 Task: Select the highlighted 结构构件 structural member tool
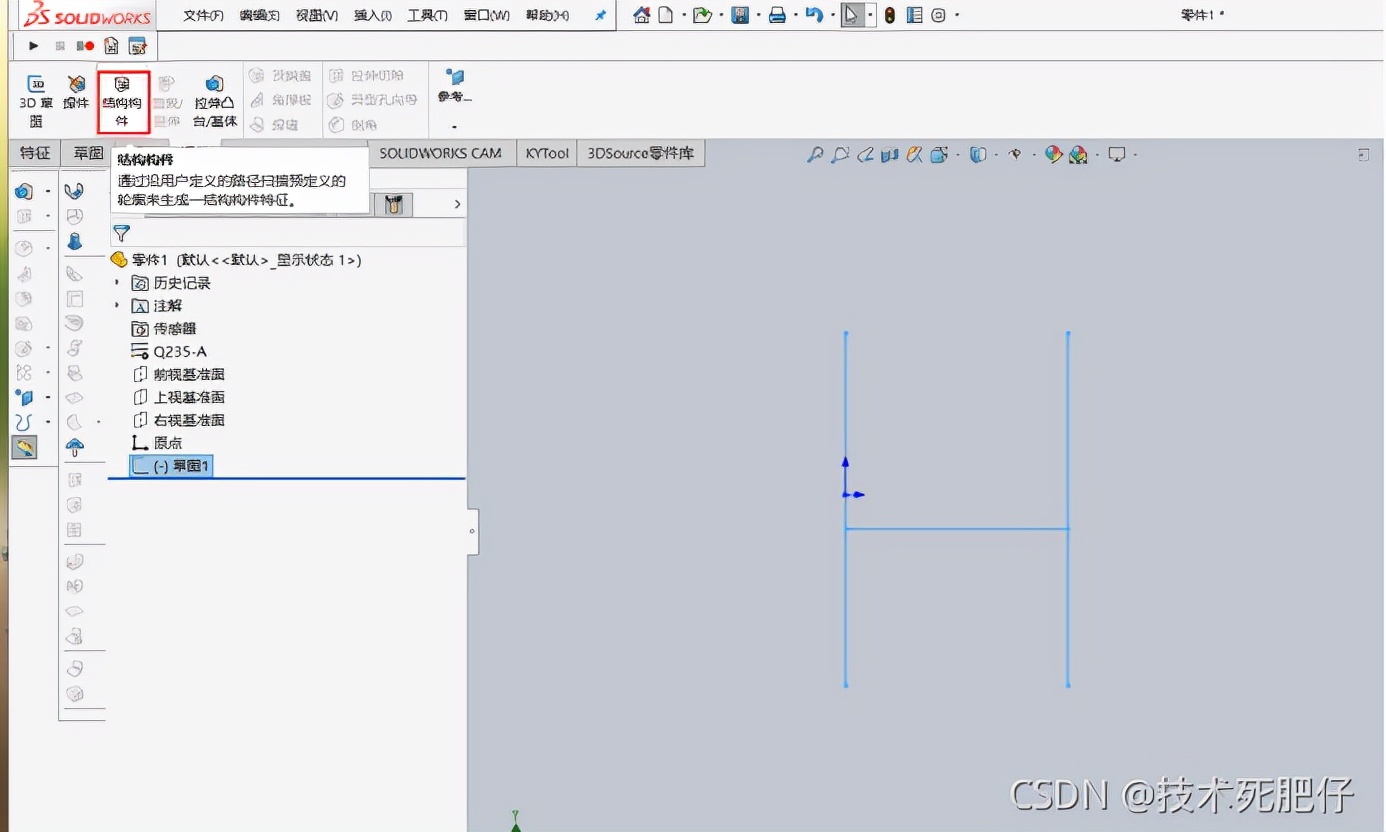(123, 100)
